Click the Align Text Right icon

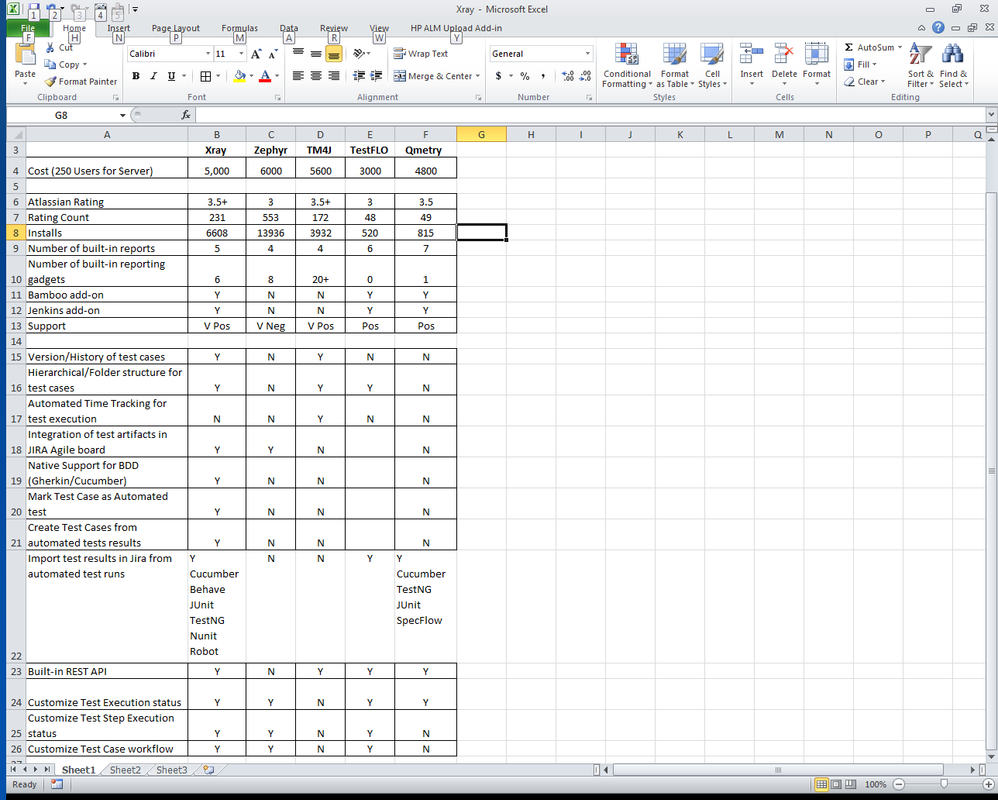[334, 76]
